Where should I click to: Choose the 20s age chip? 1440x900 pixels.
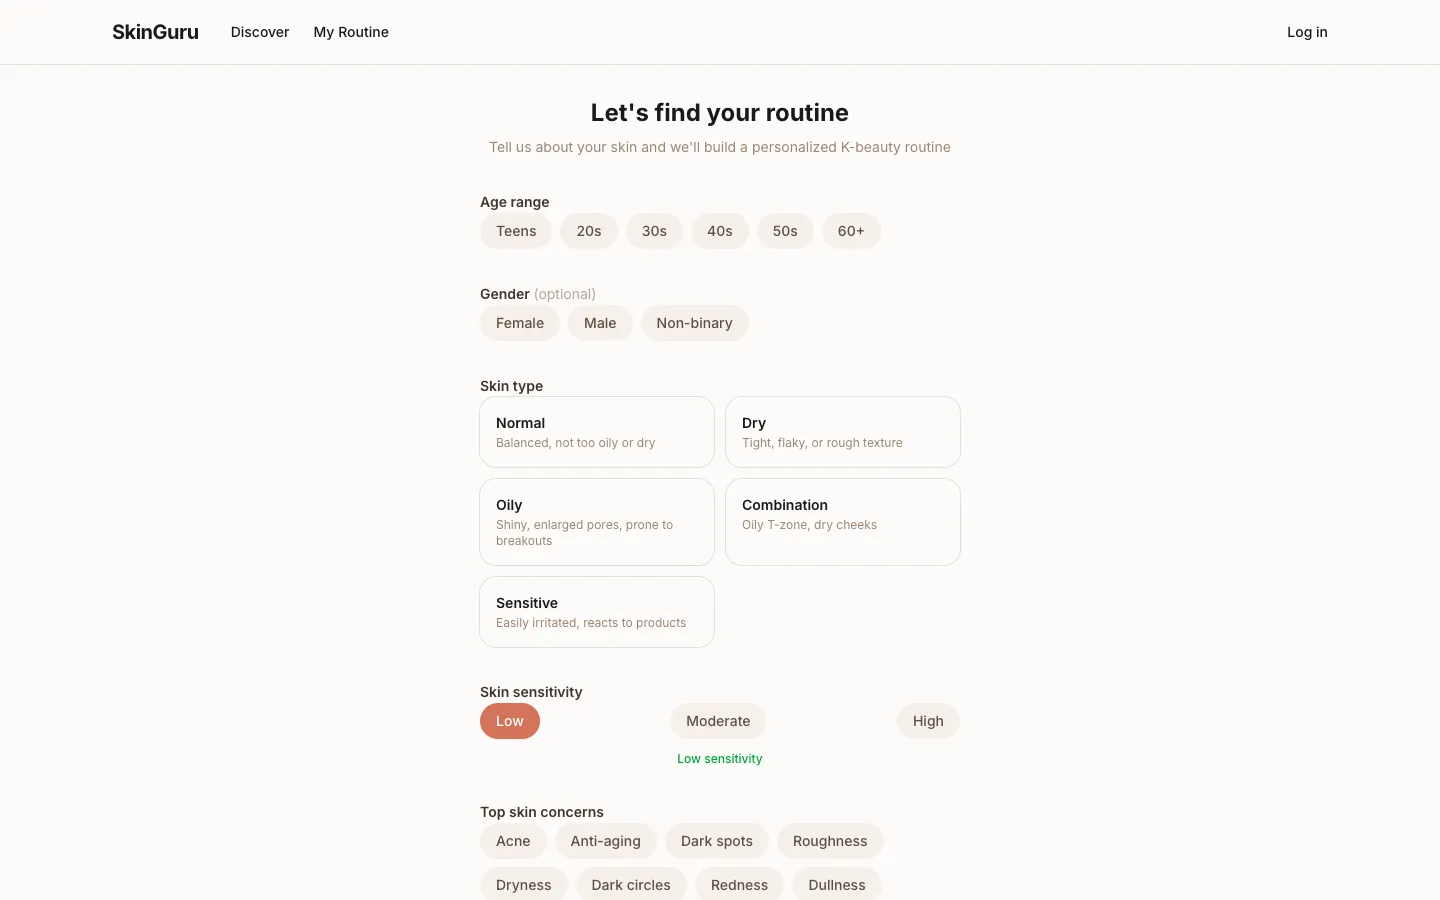pos(589,231)
